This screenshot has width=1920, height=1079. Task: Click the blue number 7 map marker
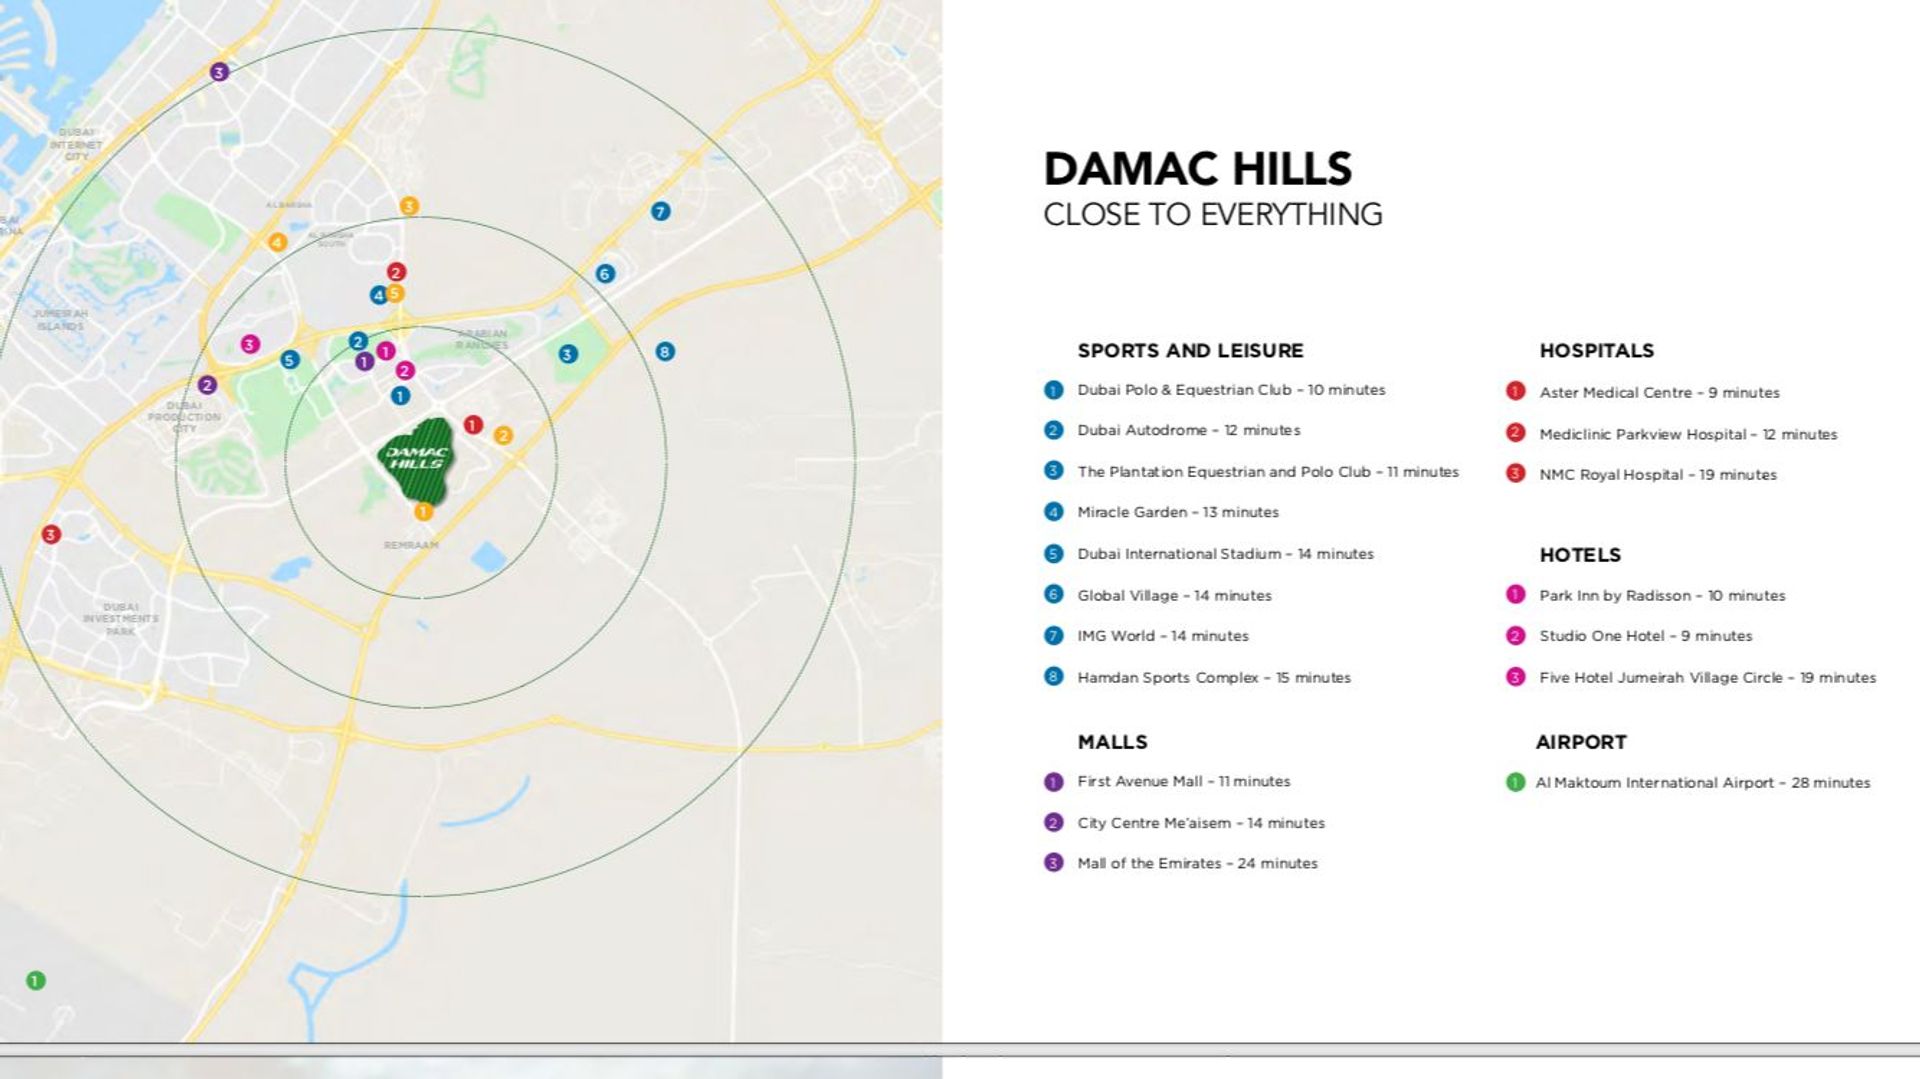tap(660, 211)
